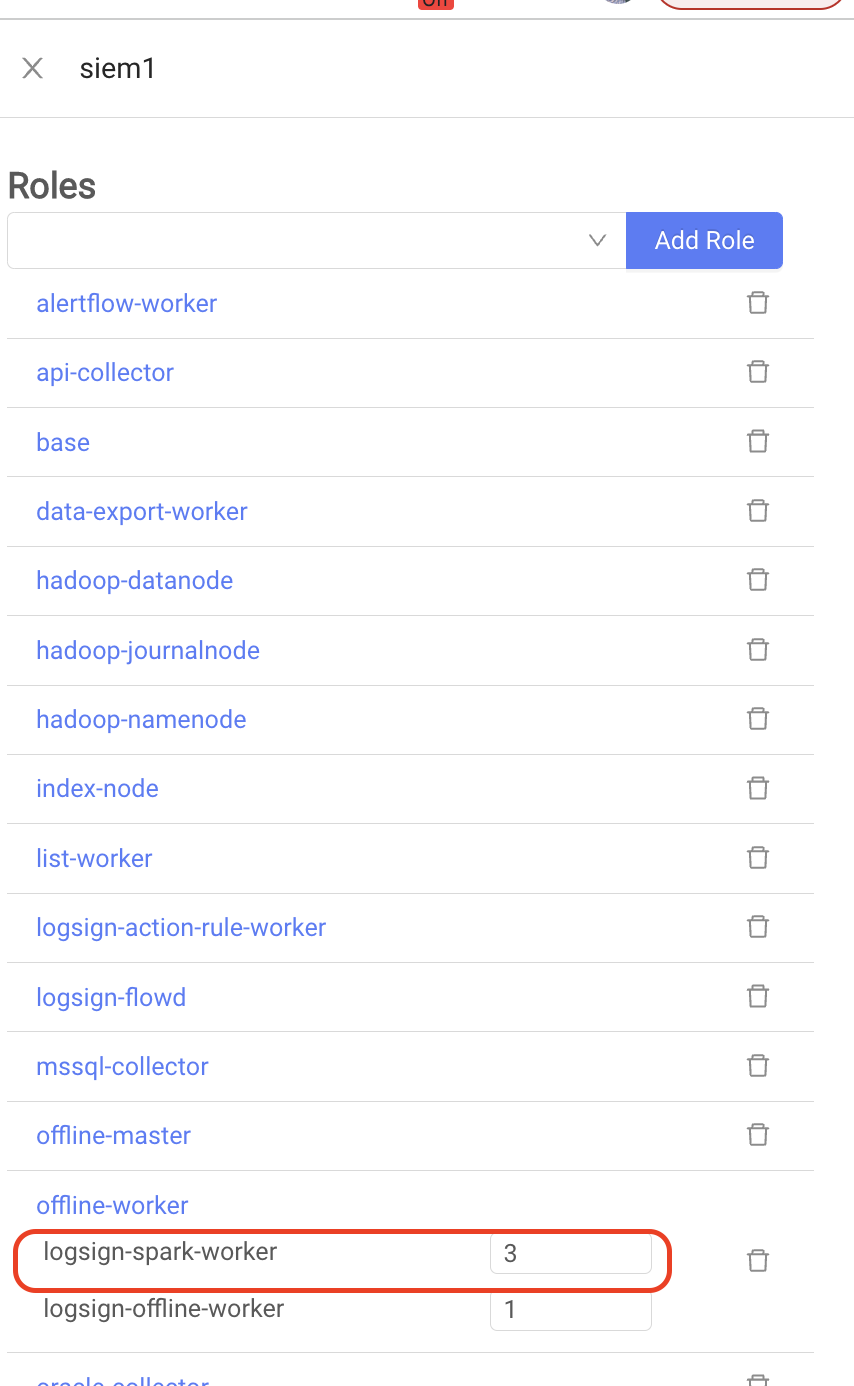Delete the alertflow-worker role
854x1386 pixels.
pyautogui.click(x=758, y=302)
